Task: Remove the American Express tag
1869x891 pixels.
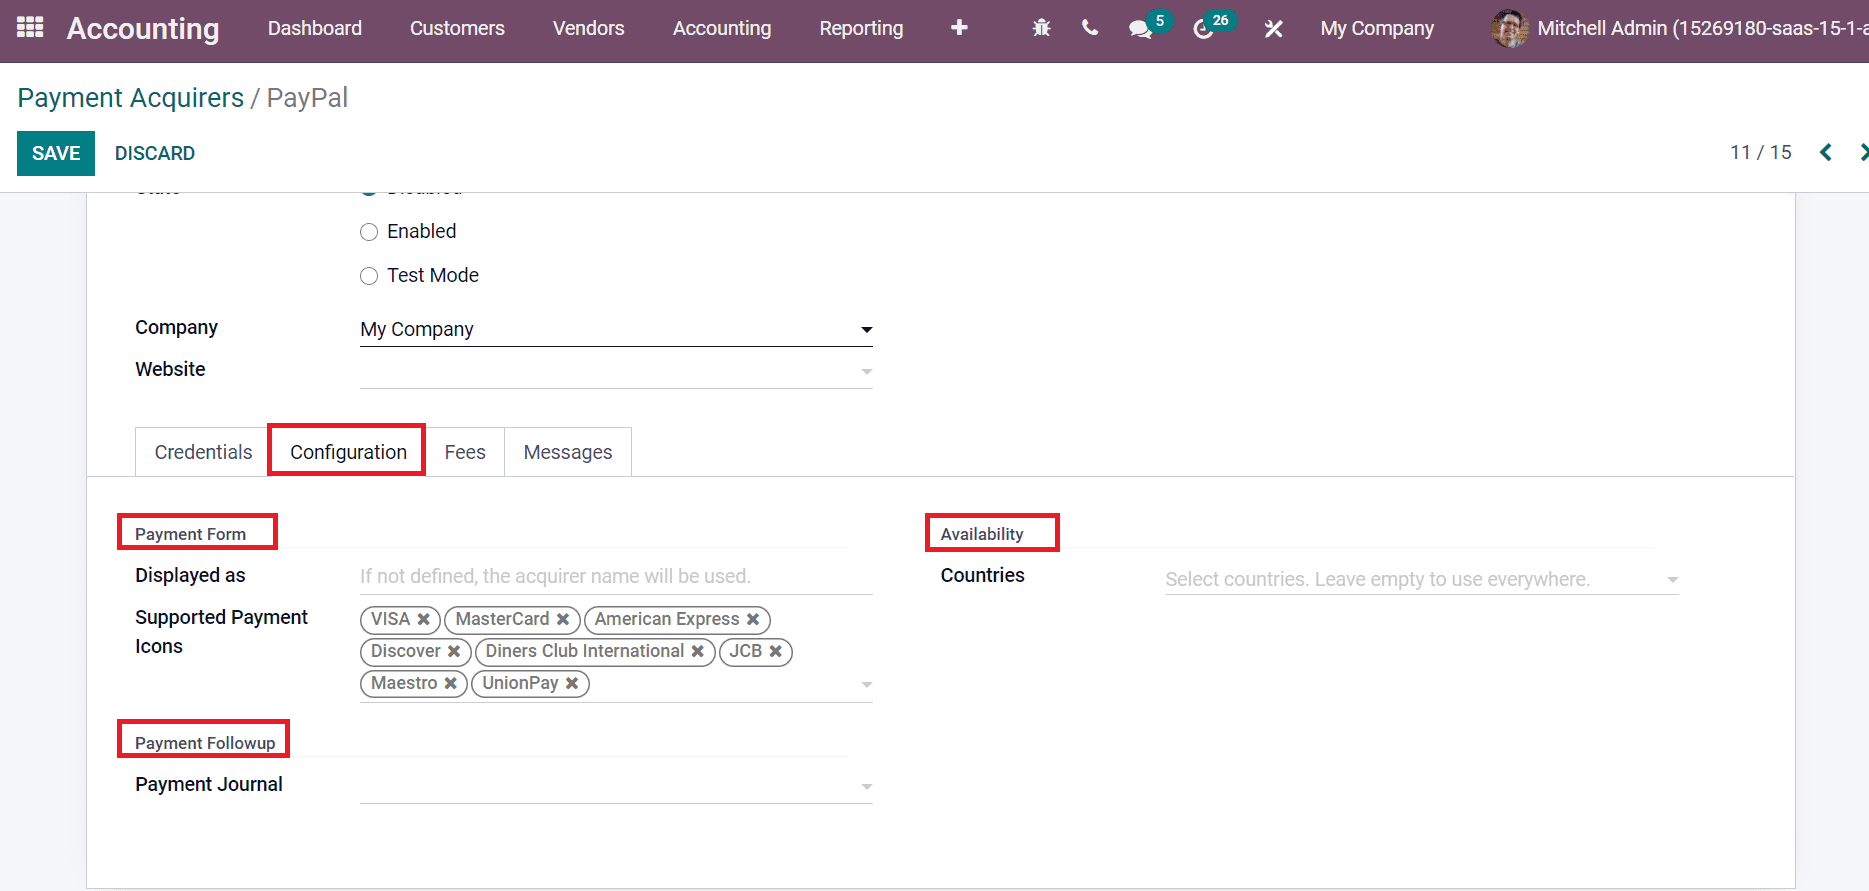Action: [753, 619]
